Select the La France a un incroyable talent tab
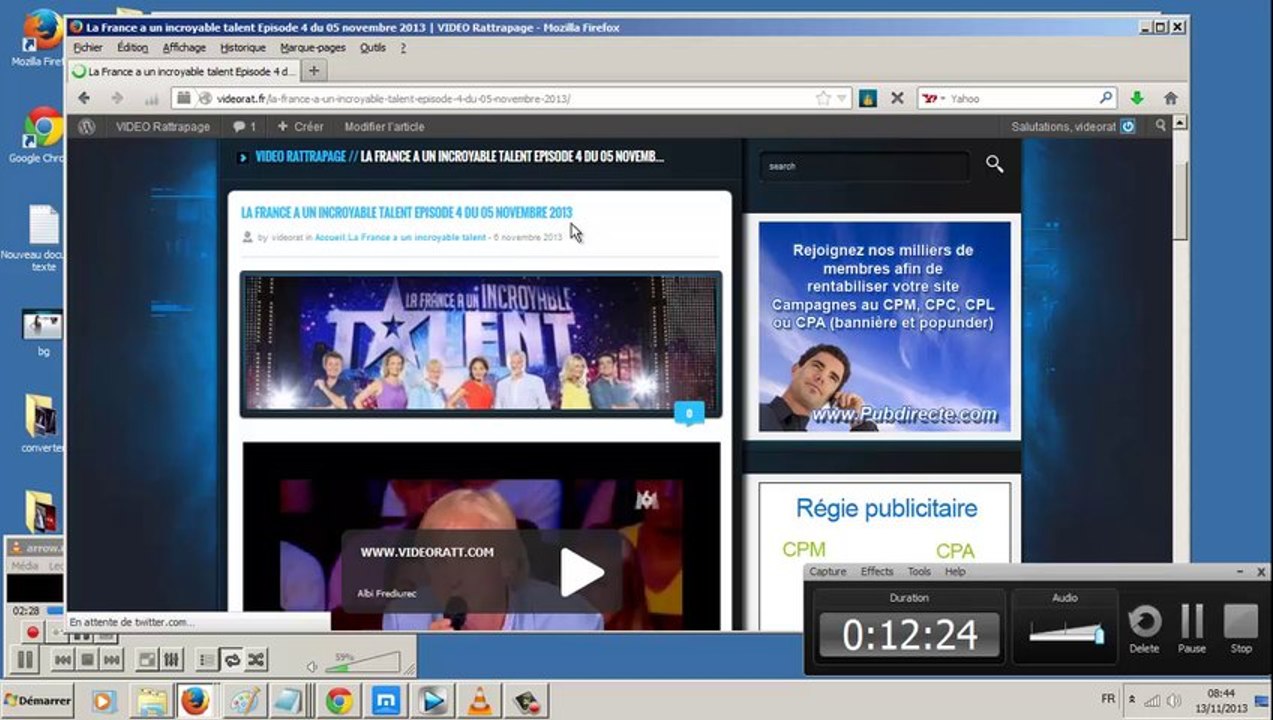The image size is (1273, 720). 184,71
